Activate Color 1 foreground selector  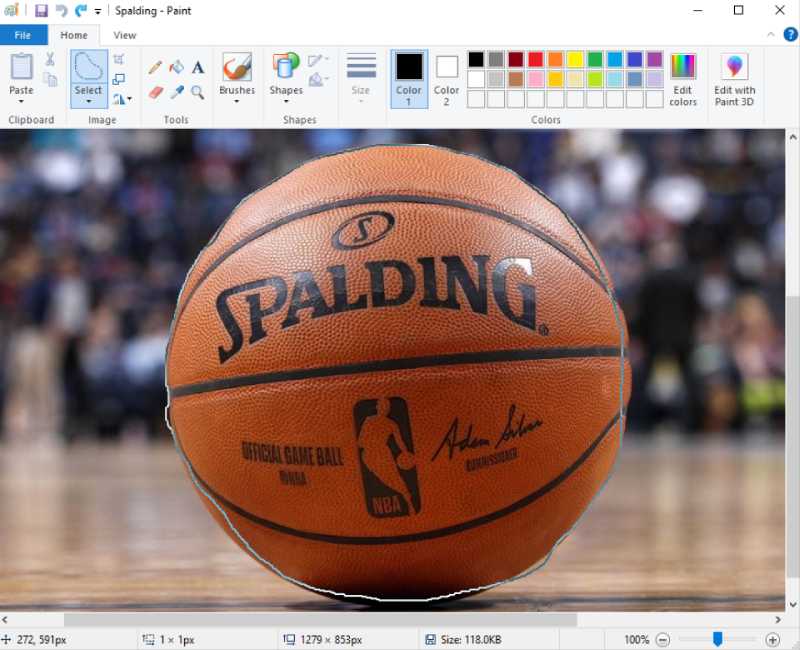click(409, 79)
